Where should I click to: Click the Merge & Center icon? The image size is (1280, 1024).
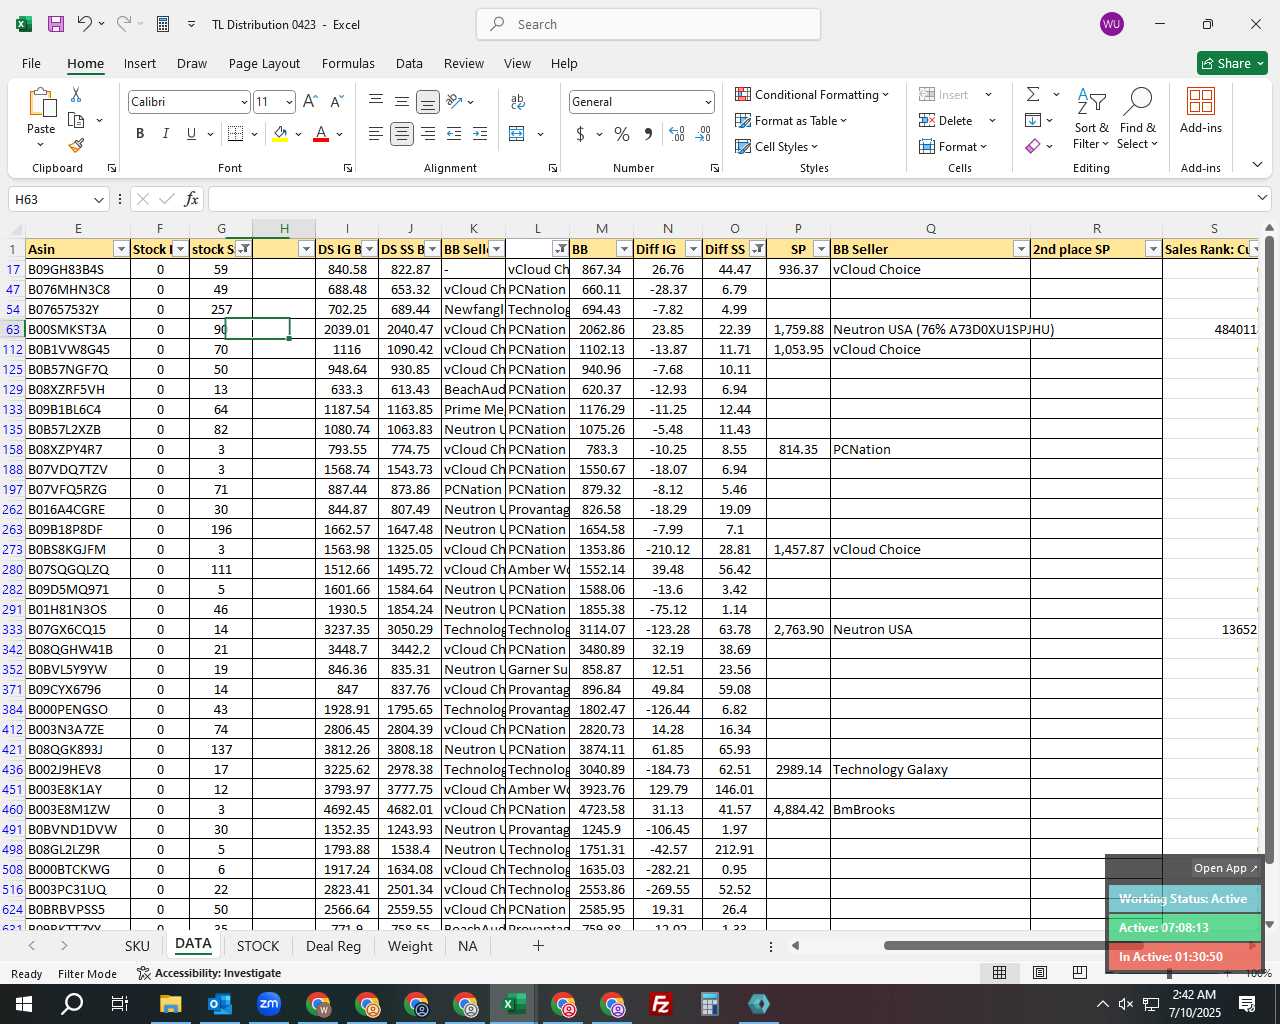(x=517, y=134)
